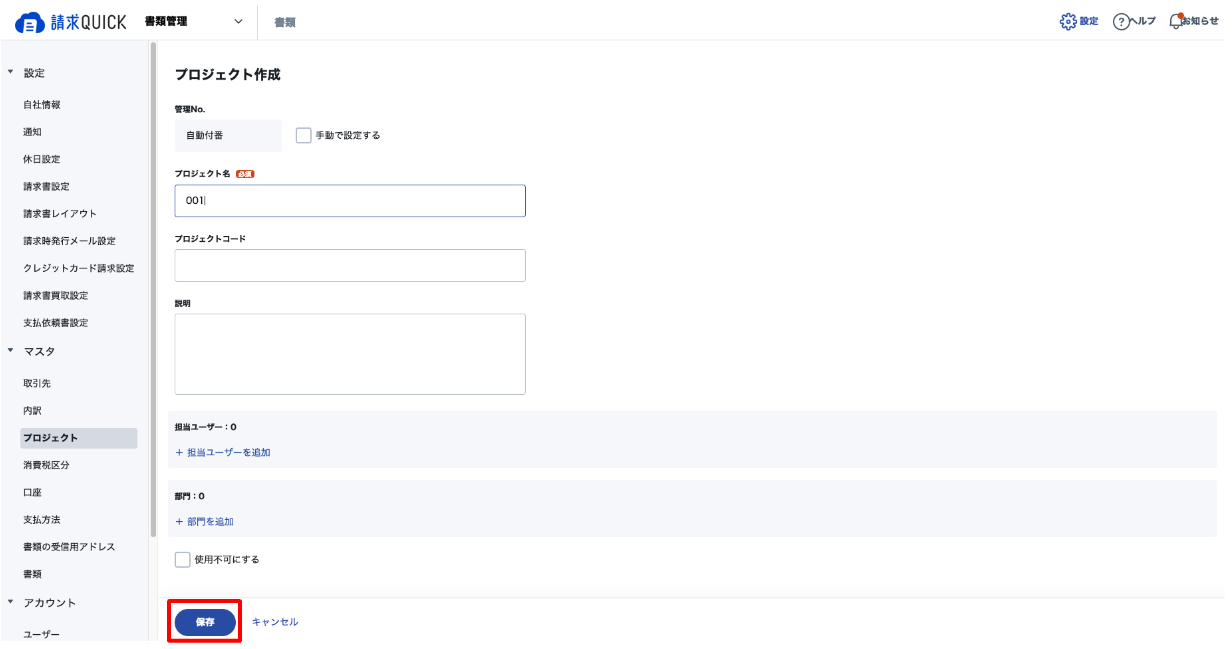Collapse the マスタ section in sidebar

pos(11,351)
